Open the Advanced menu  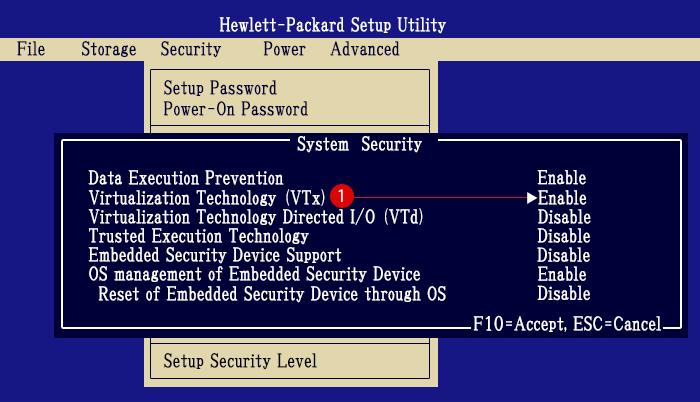click(365, 49)
